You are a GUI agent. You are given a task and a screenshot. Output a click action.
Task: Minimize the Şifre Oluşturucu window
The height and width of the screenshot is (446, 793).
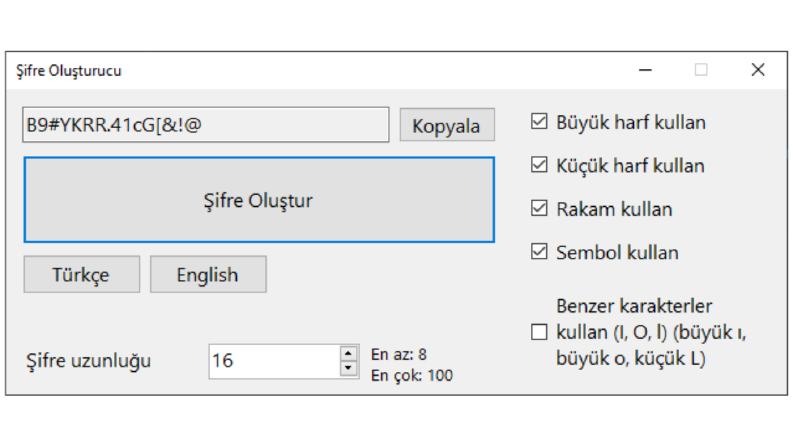point(645,70)
